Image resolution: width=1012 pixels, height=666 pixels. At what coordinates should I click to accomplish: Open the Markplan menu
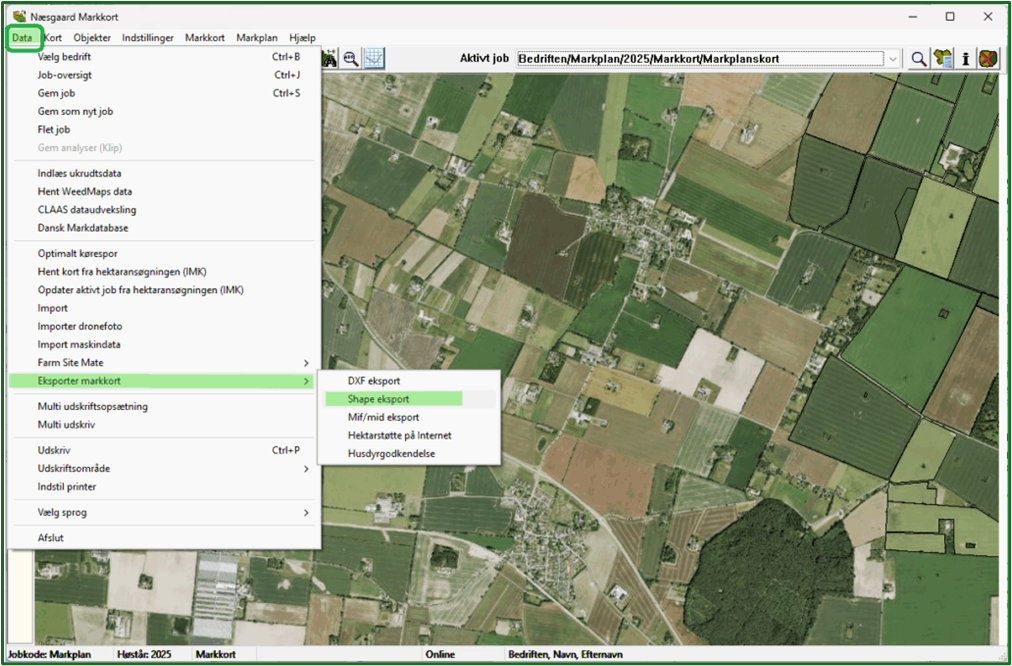click(257, 38)
